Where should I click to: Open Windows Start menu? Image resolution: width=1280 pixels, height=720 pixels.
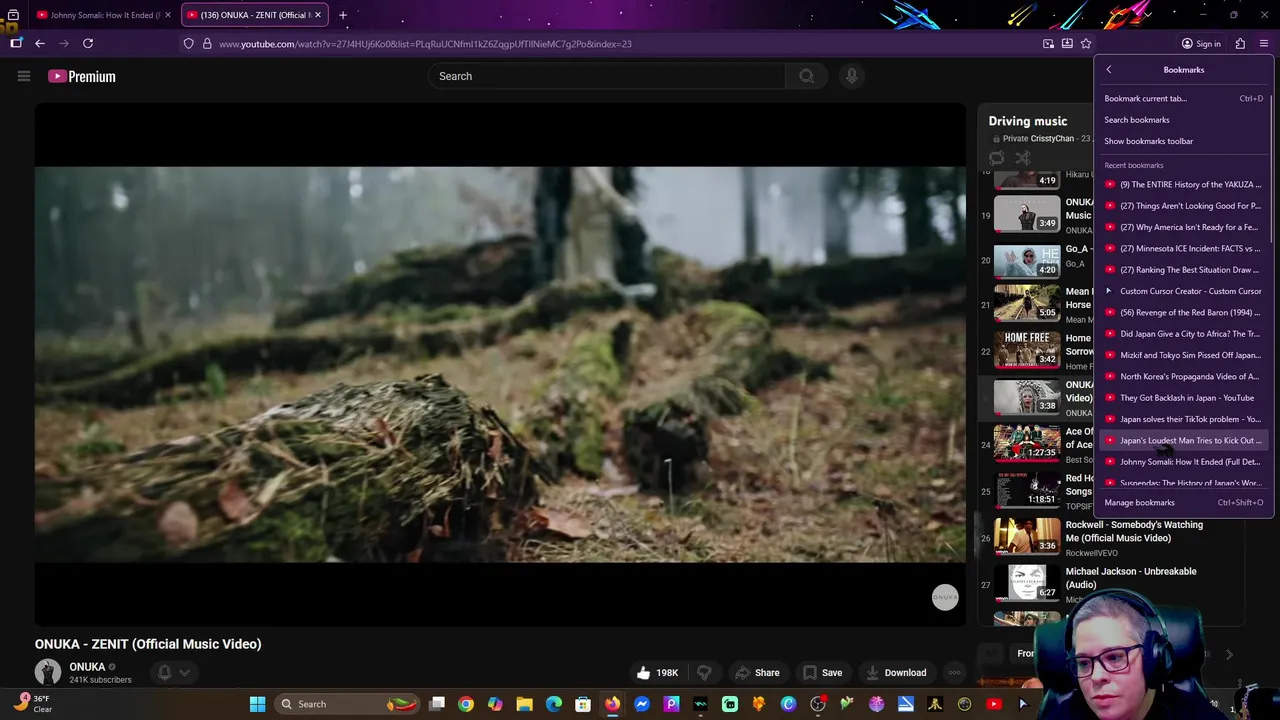tap(257, 704)
